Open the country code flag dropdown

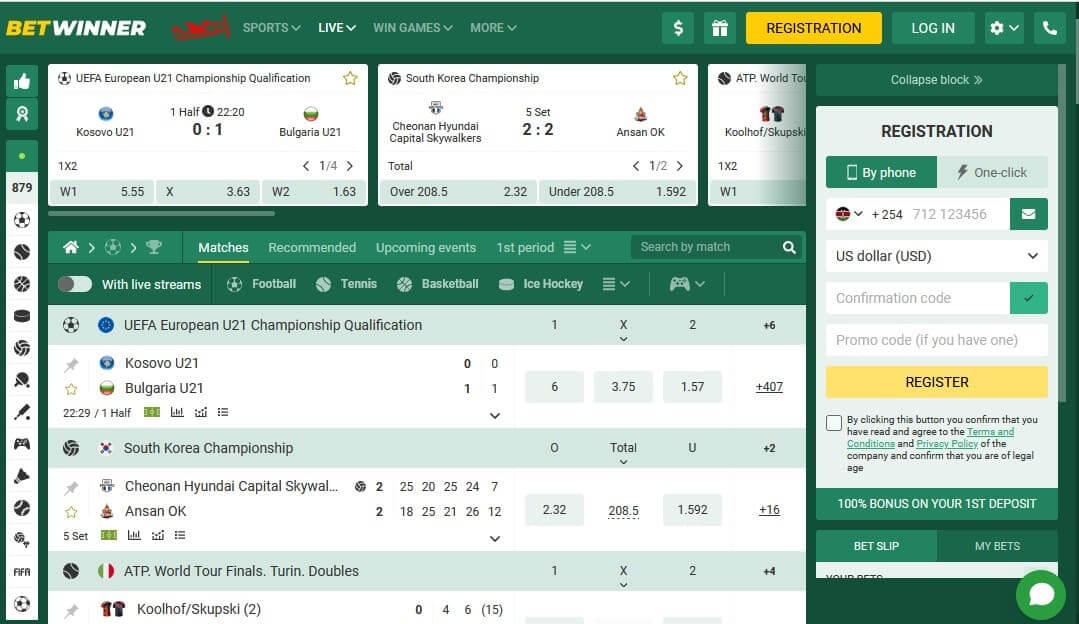tap(848, 214)
